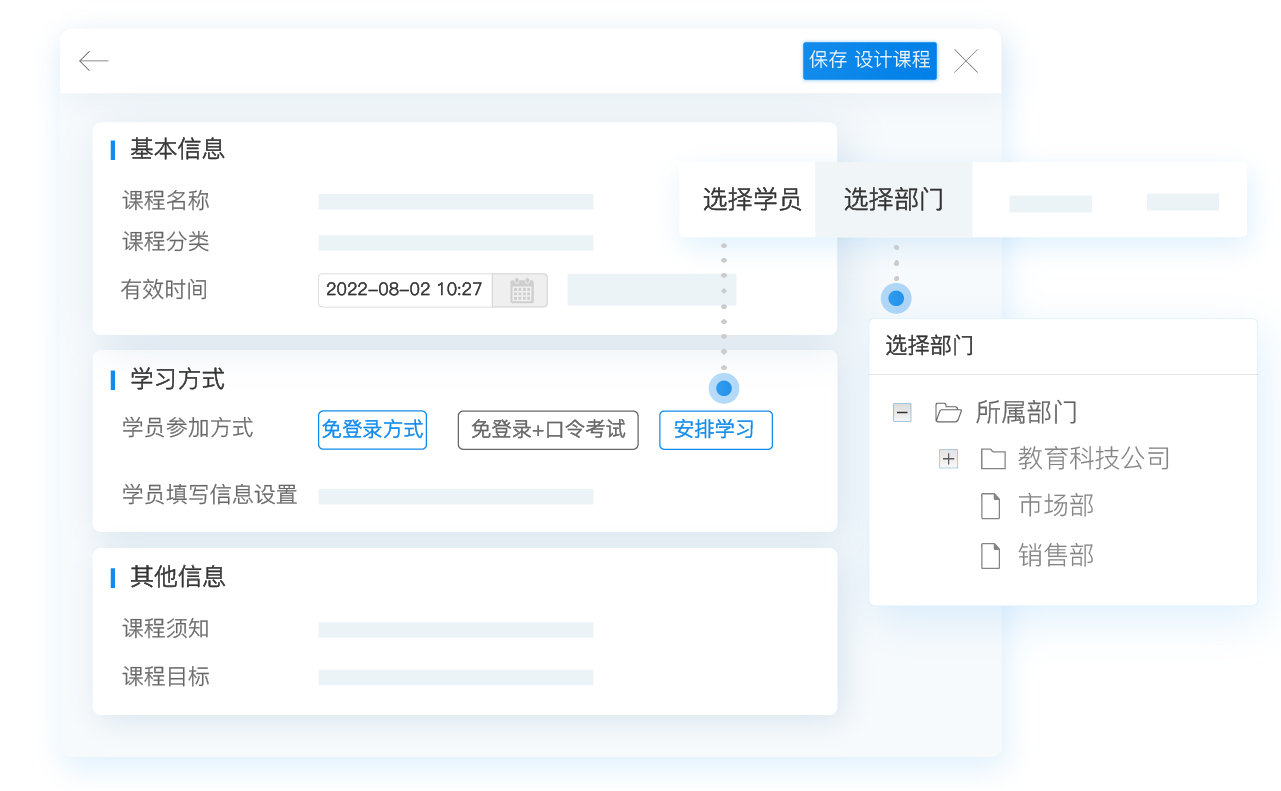Click the document icon beside 市场部

pyautogui.click(x=990, y=506)
